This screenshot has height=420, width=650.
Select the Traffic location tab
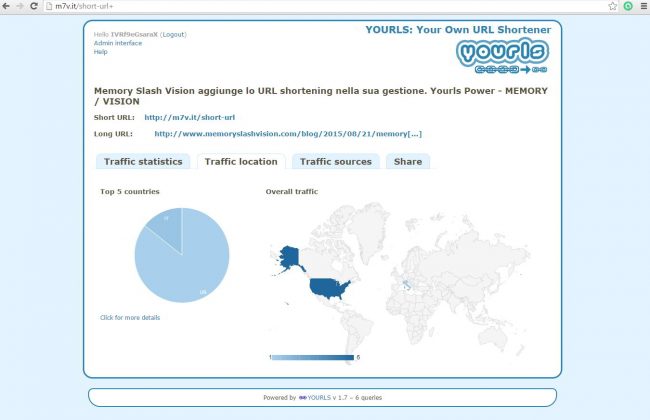[241, 161]
